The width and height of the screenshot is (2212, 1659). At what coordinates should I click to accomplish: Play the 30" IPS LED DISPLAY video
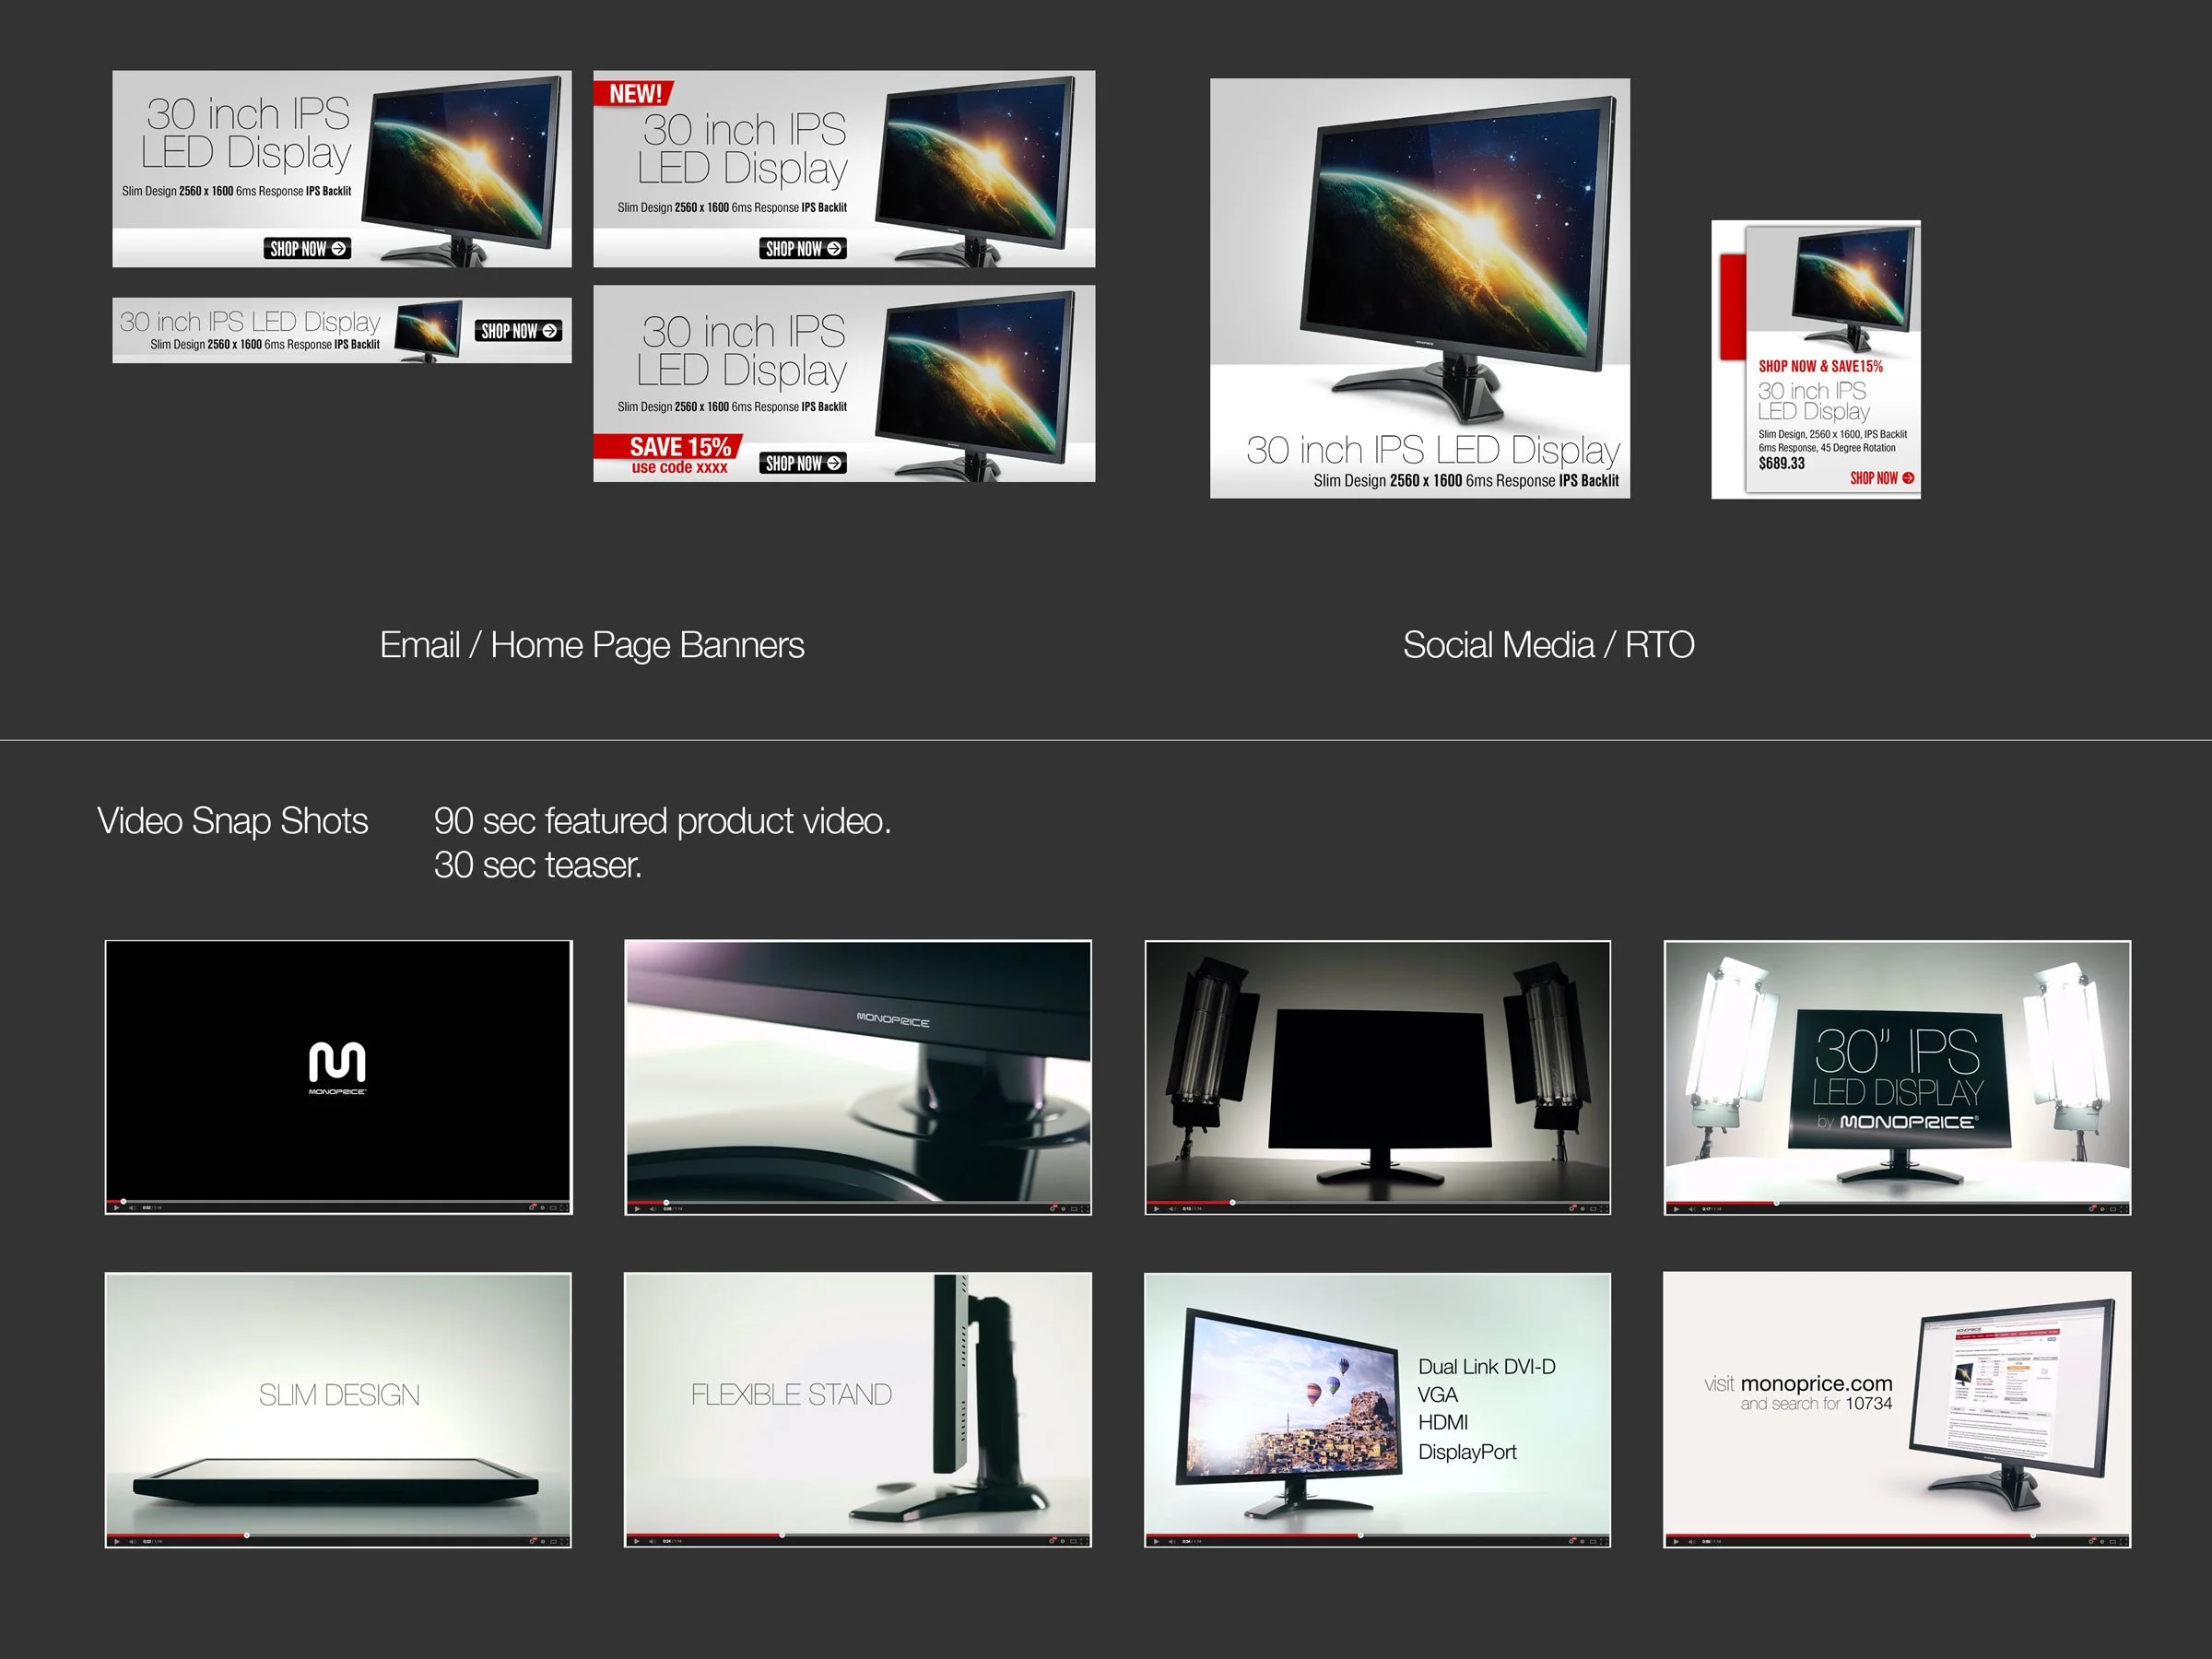pyautogui.click(x=1676, y=1209)
